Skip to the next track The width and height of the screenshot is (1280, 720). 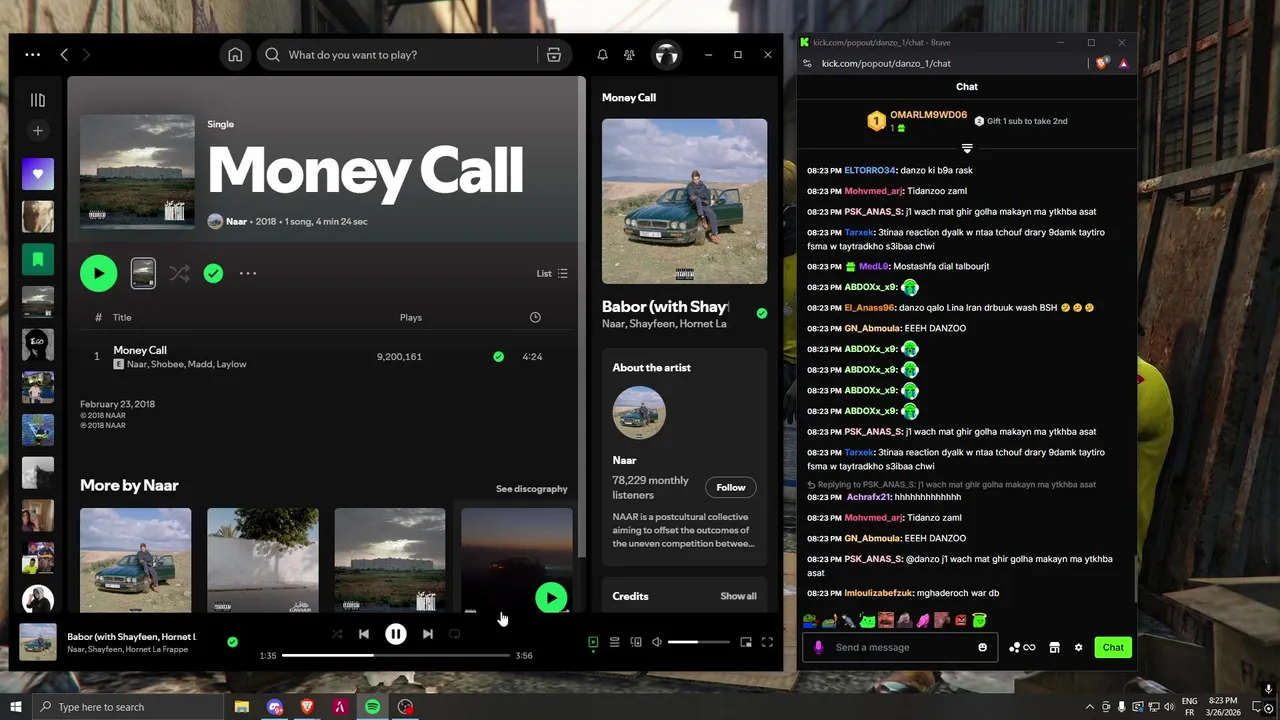point(428,634)
